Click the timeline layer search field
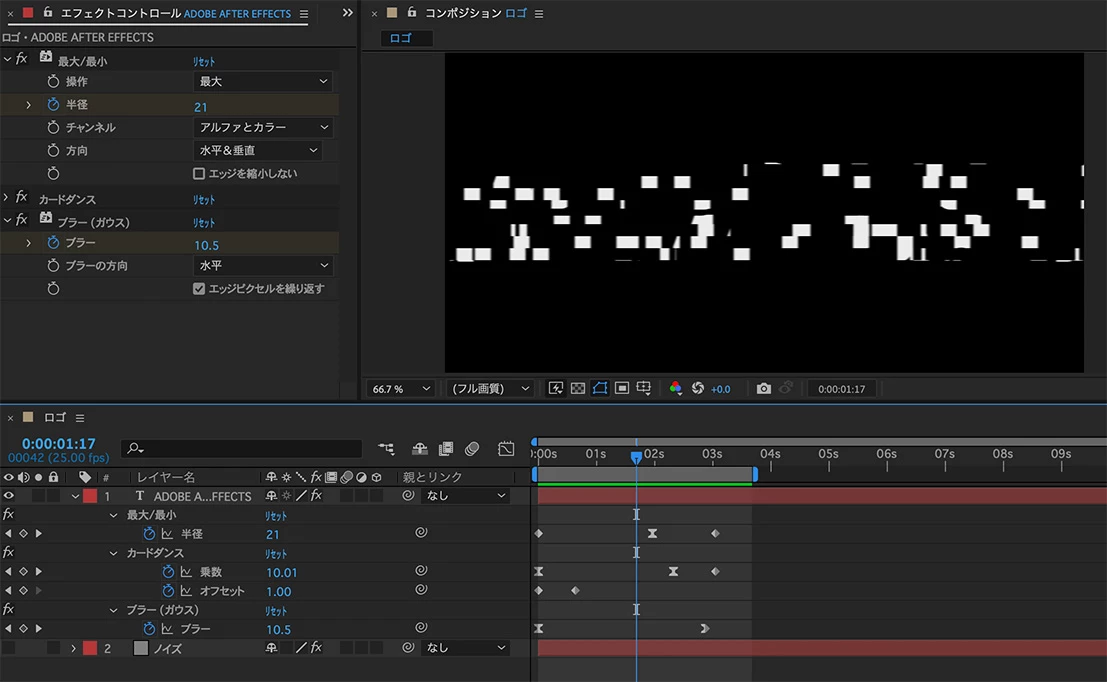The width and height of the screenshot is (1107, 682). tap(241, 448)
